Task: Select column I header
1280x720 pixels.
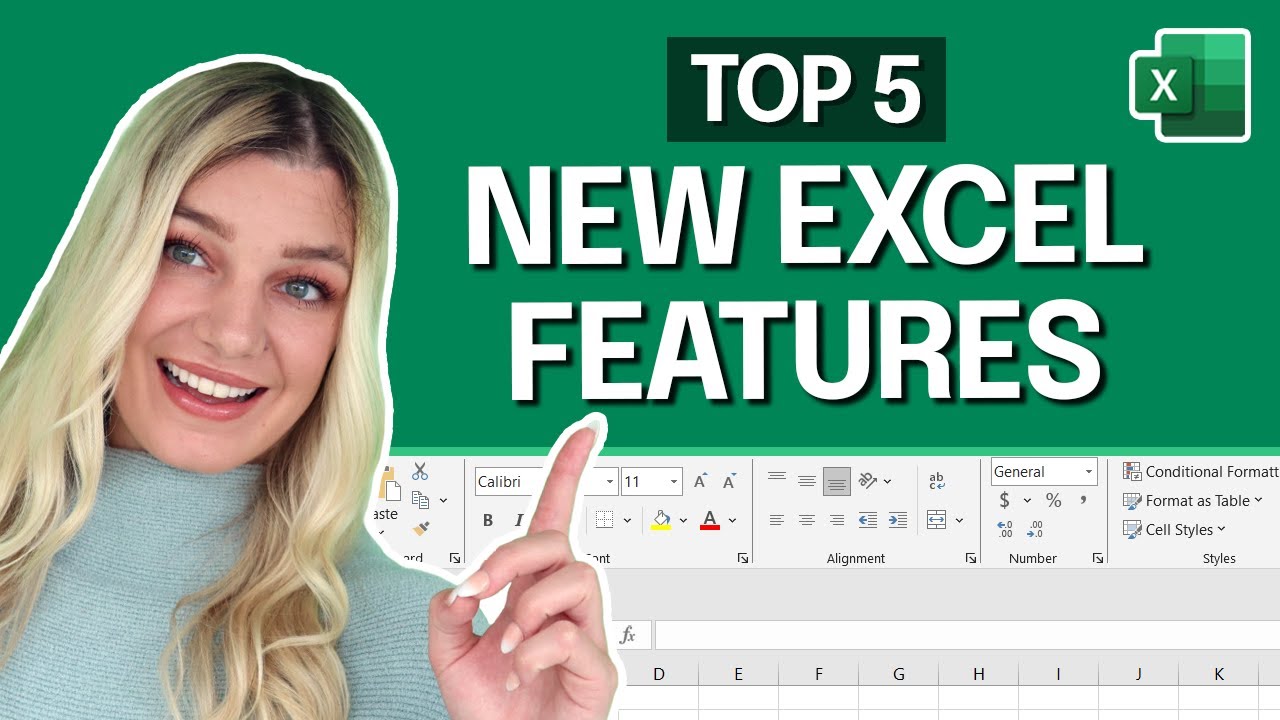Action: tap(1058, 675)
